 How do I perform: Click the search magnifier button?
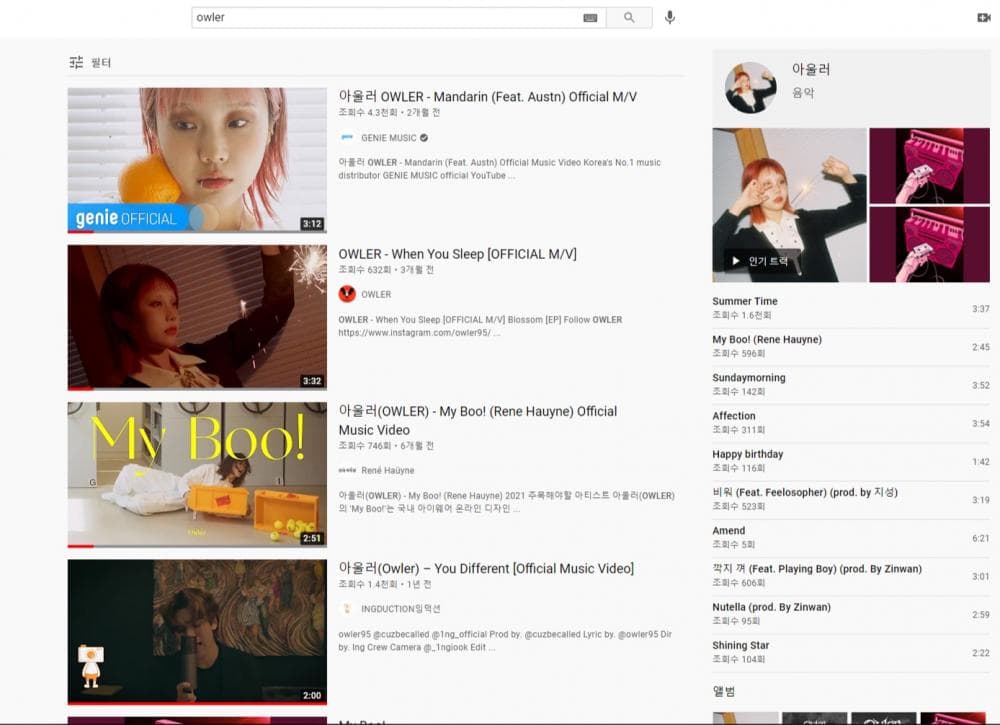629,17
